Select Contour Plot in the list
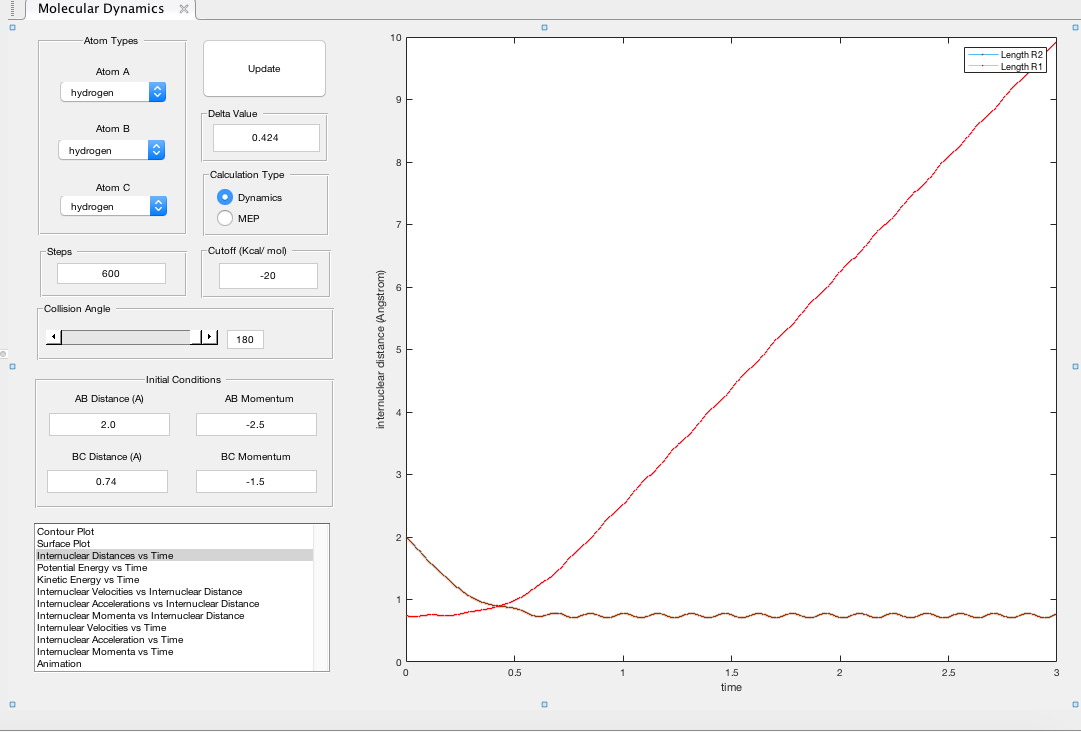Viewport: 1081px width, 732px height. pos(174,531)
